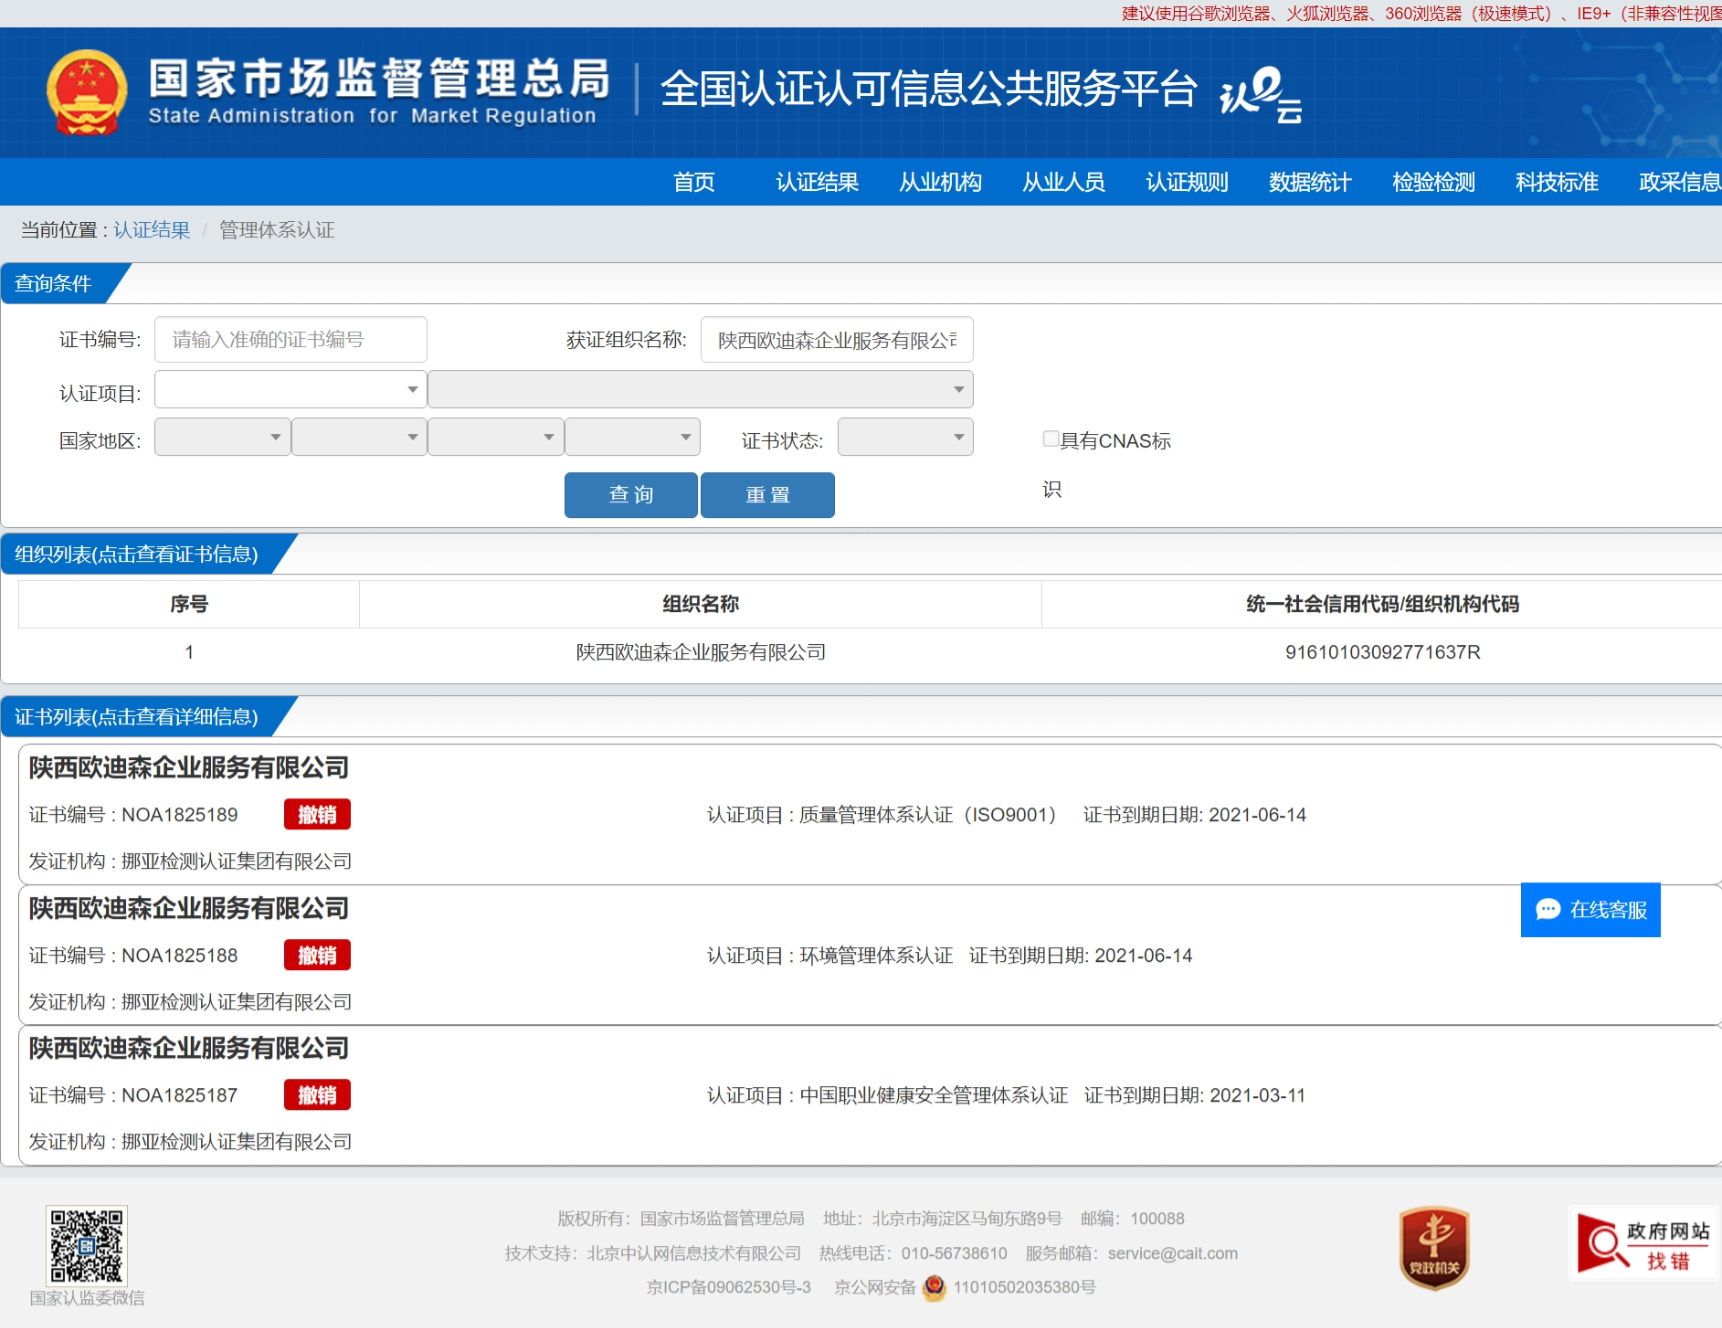The width and height of the screenshot is (1722, 1328).
Task: Open the first 认证项目 dropdown
Action: tap(290, 389)
